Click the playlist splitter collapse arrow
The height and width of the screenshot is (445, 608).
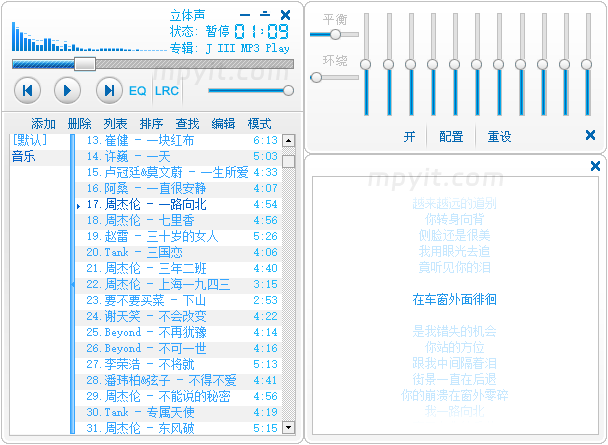[73, 285]
